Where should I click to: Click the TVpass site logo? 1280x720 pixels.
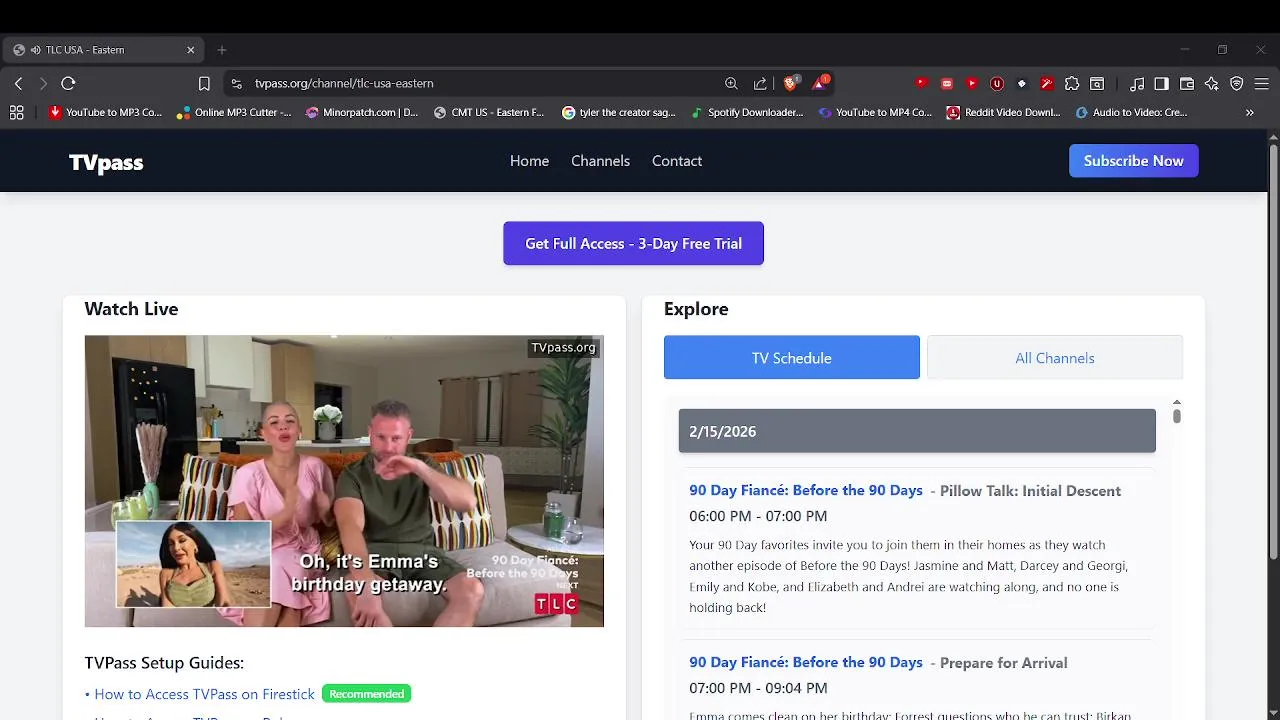pos(106,163)
